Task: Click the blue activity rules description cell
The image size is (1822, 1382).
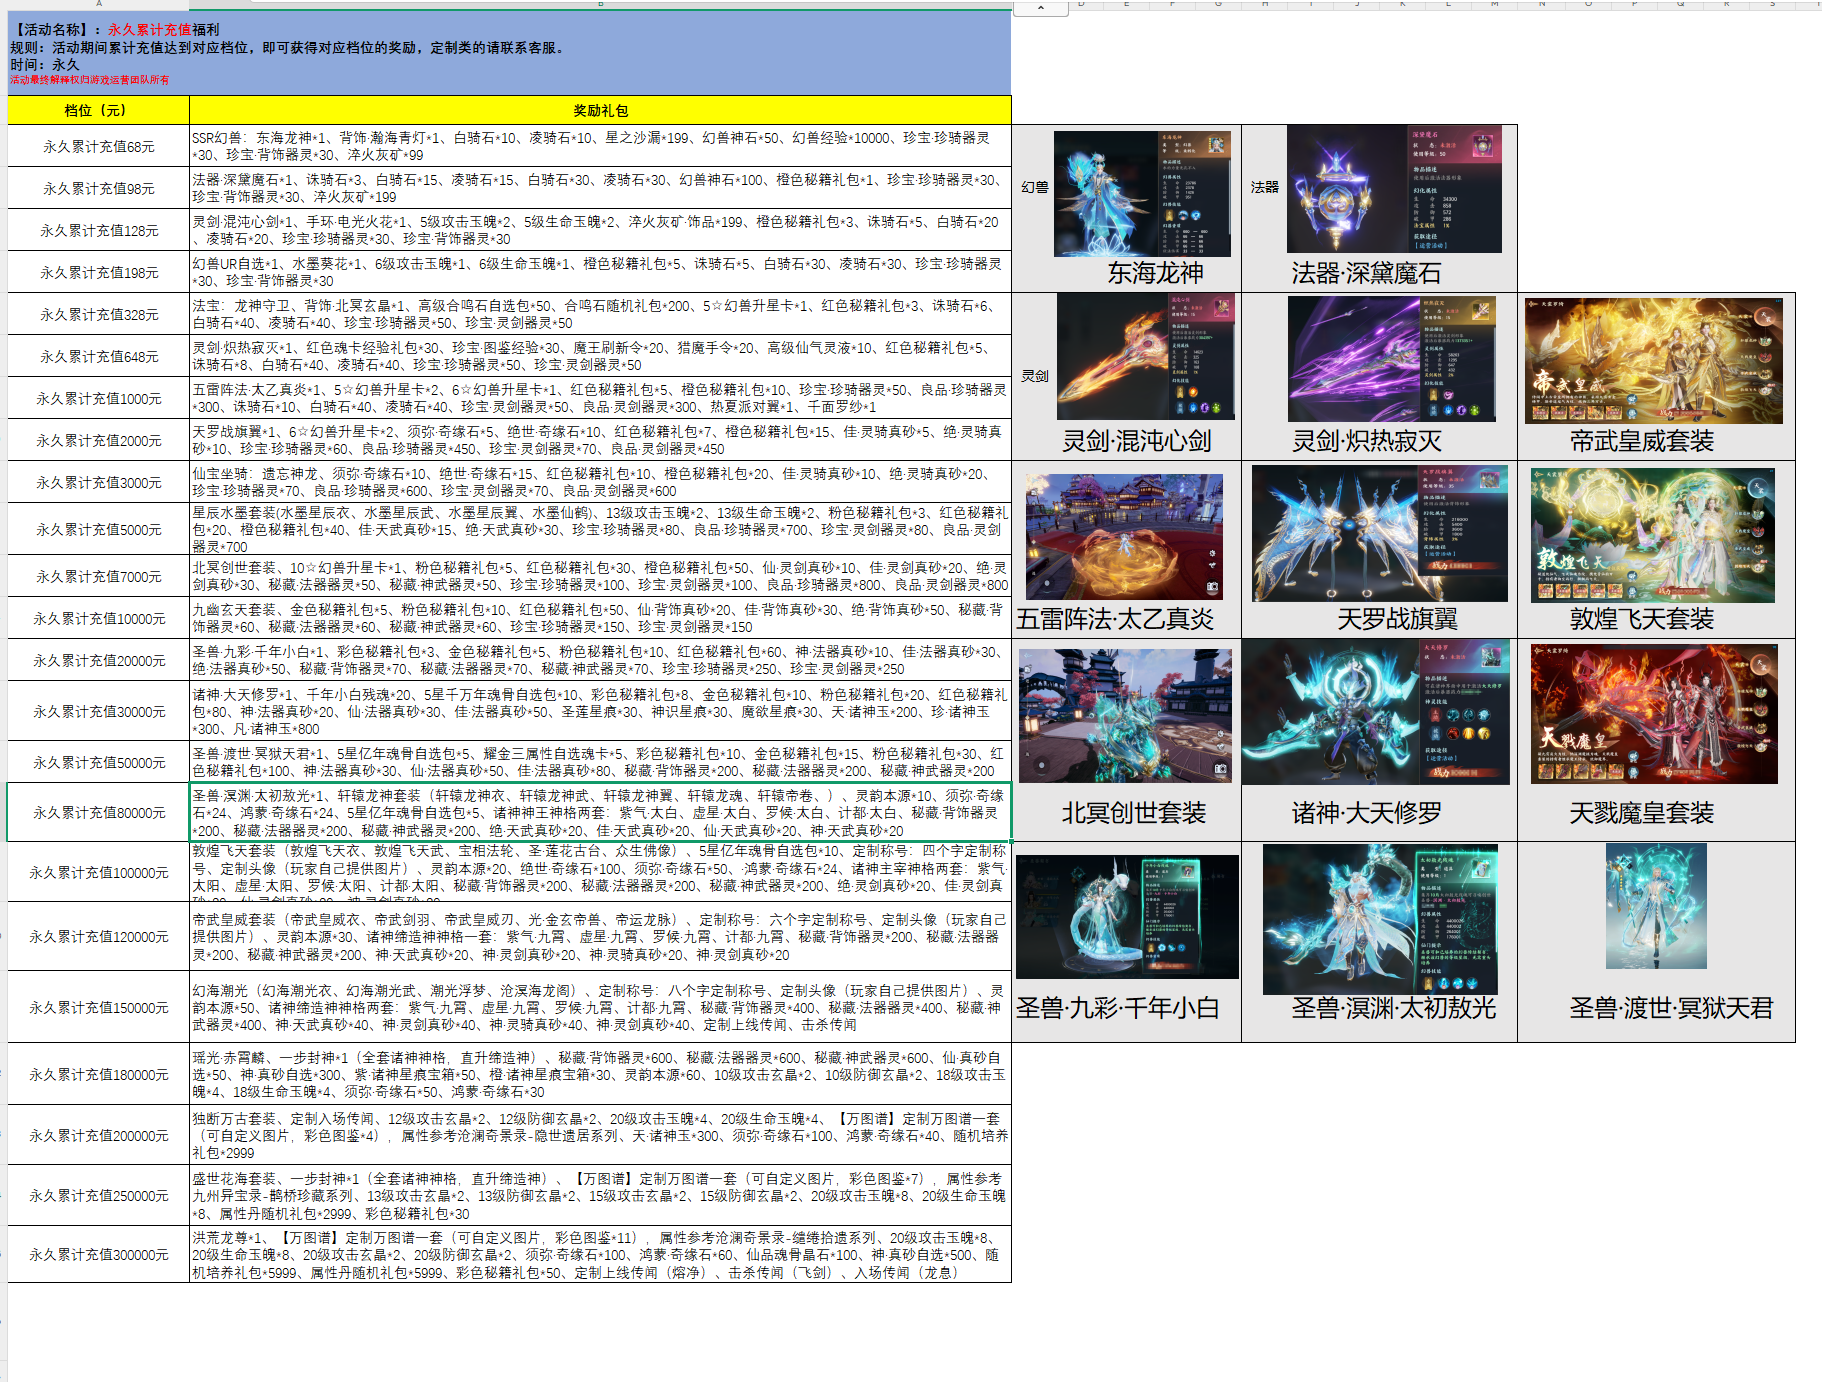Action: [509, 54]
